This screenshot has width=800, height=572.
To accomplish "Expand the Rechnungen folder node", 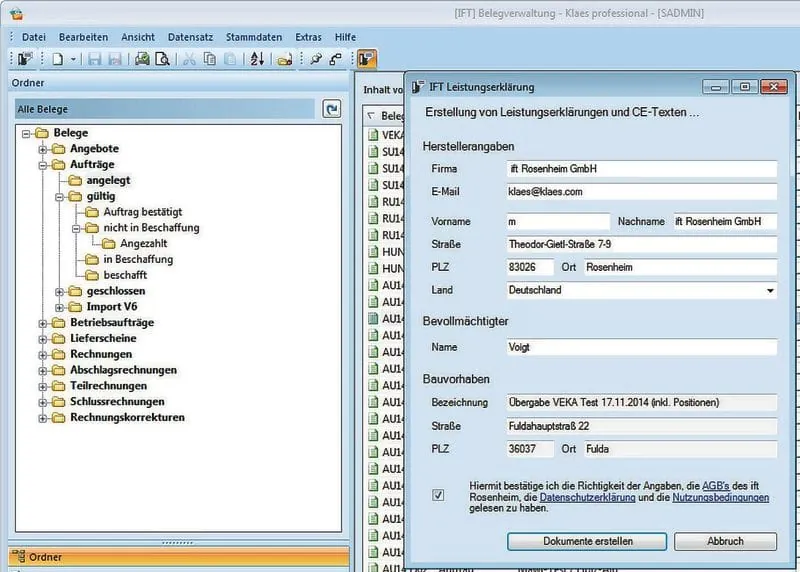I will (43, 354).
